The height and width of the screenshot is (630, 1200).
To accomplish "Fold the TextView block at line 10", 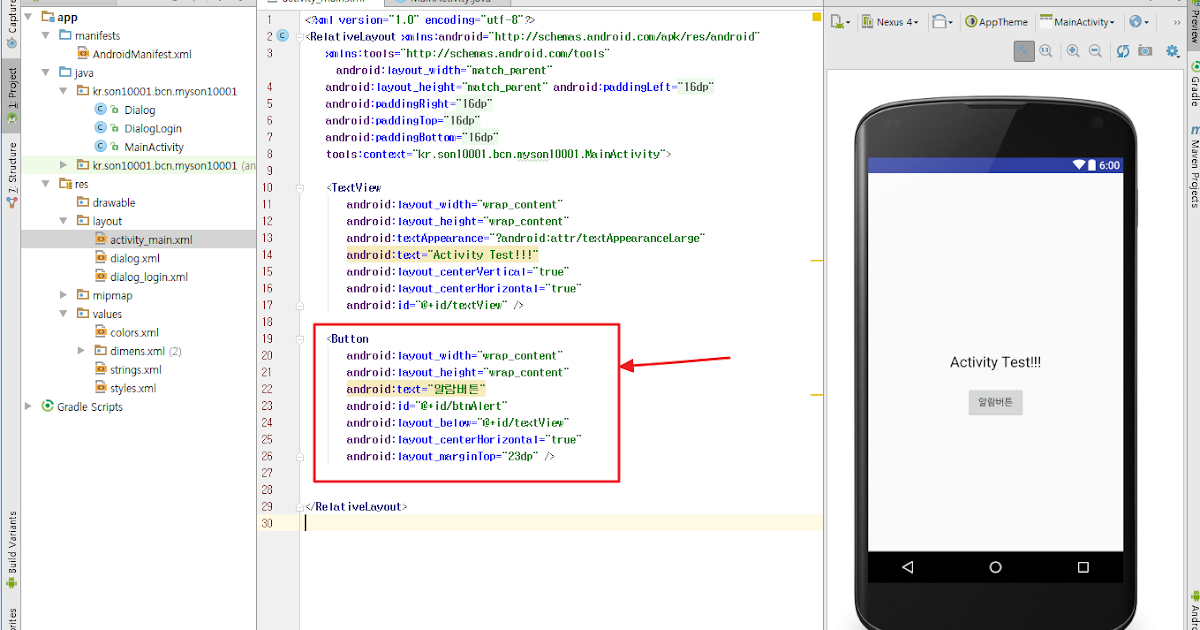I will (x=300, y=187).
